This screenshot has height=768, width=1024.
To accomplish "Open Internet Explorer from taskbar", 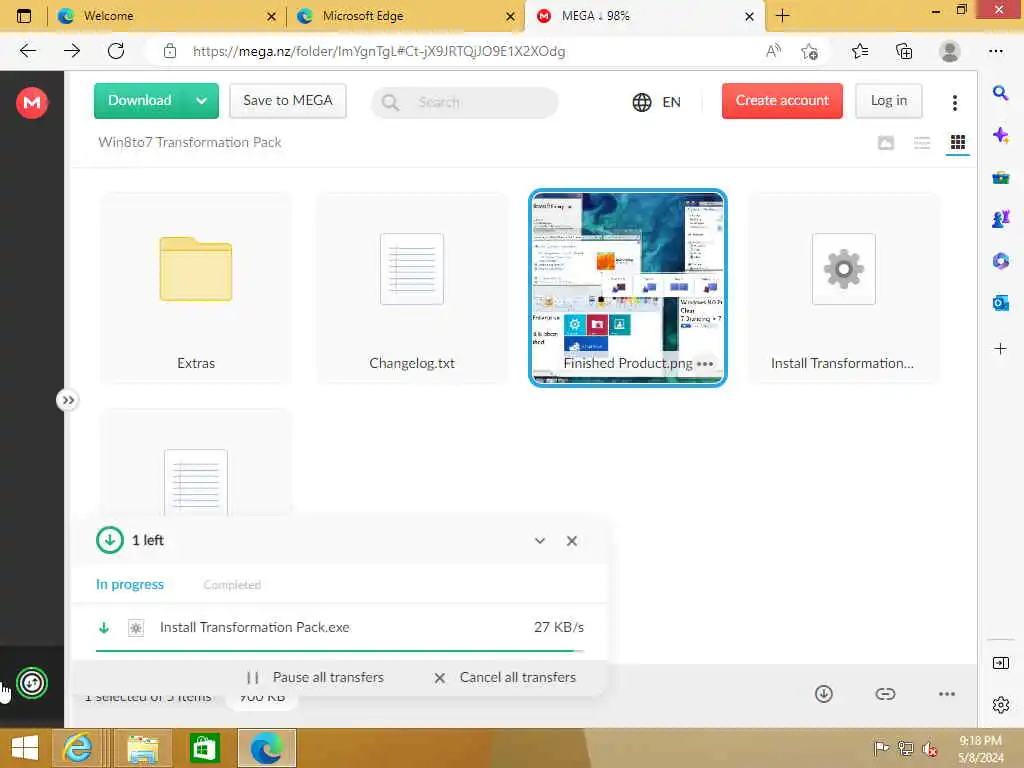I will [78, 748].
